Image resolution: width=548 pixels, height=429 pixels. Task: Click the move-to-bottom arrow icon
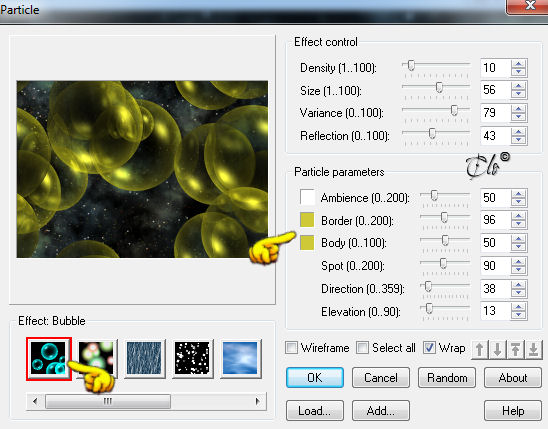pos(533,349)
